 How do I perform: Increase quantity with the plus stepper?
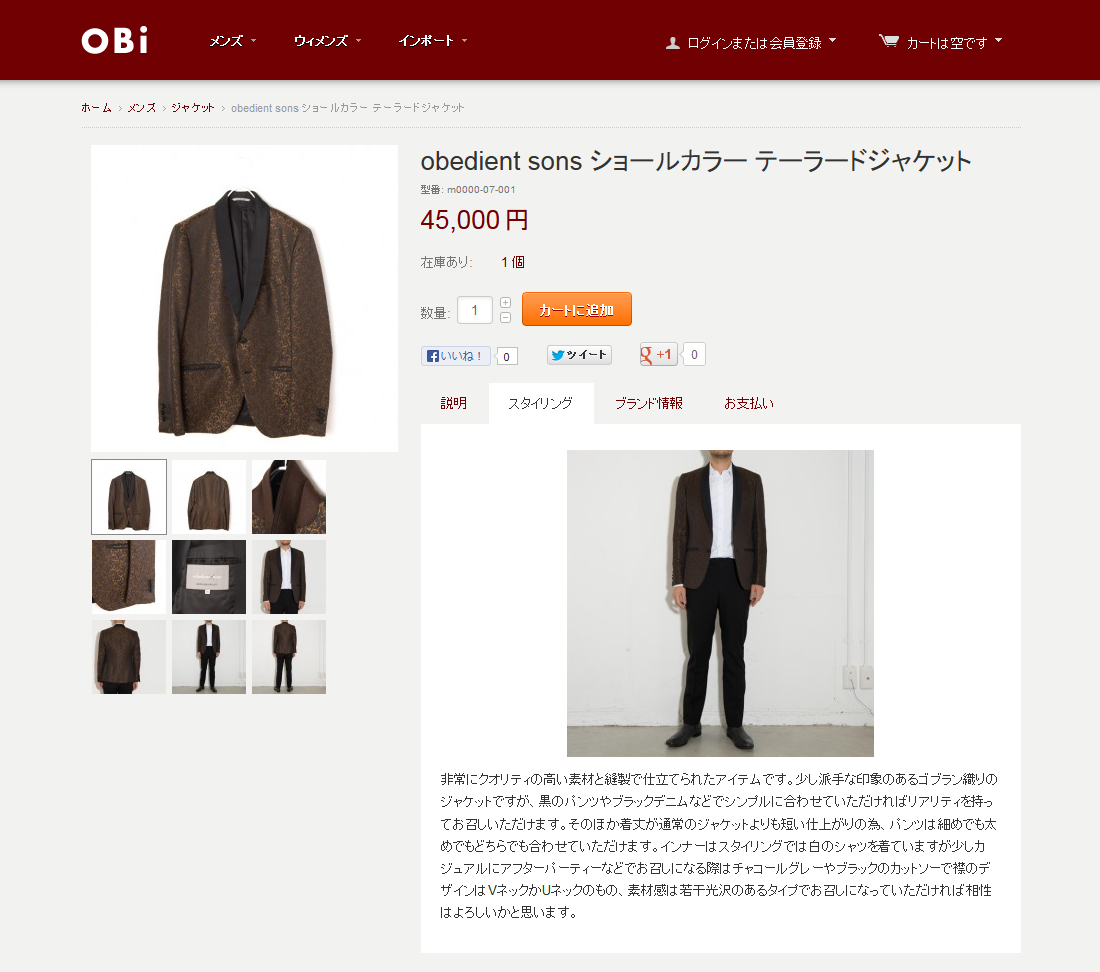(x=505, y=302)
